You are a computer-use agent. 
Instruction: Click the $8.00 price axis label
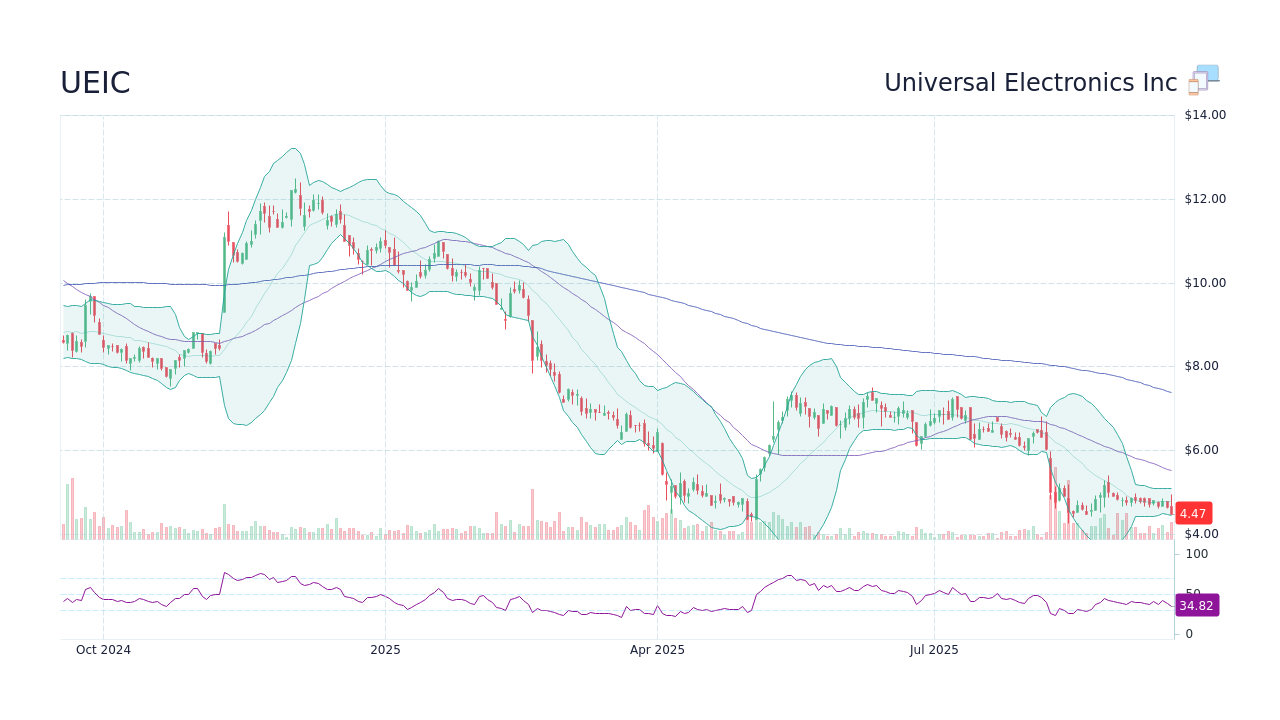(1202, 366)
